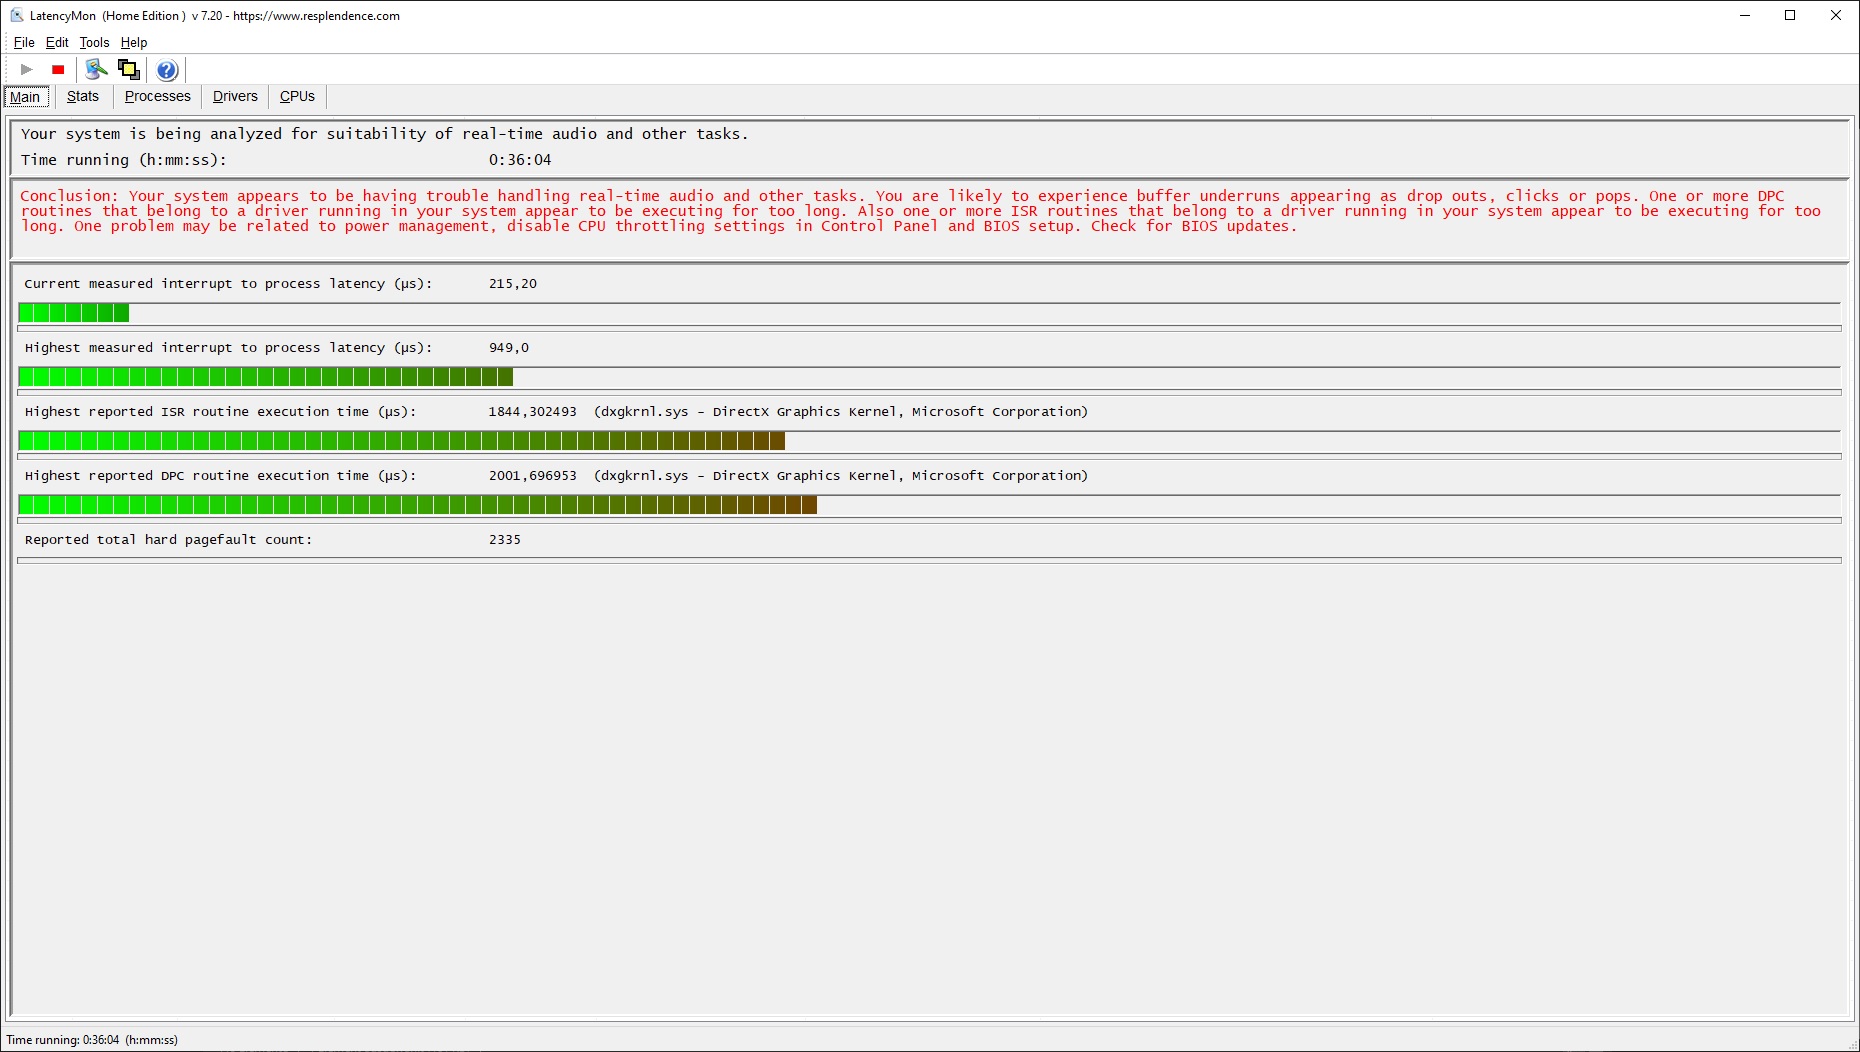Click the hard pagefault count 2335
Image resolution: width=1860 pixels, height=1052 pixels.
[505, 540]
